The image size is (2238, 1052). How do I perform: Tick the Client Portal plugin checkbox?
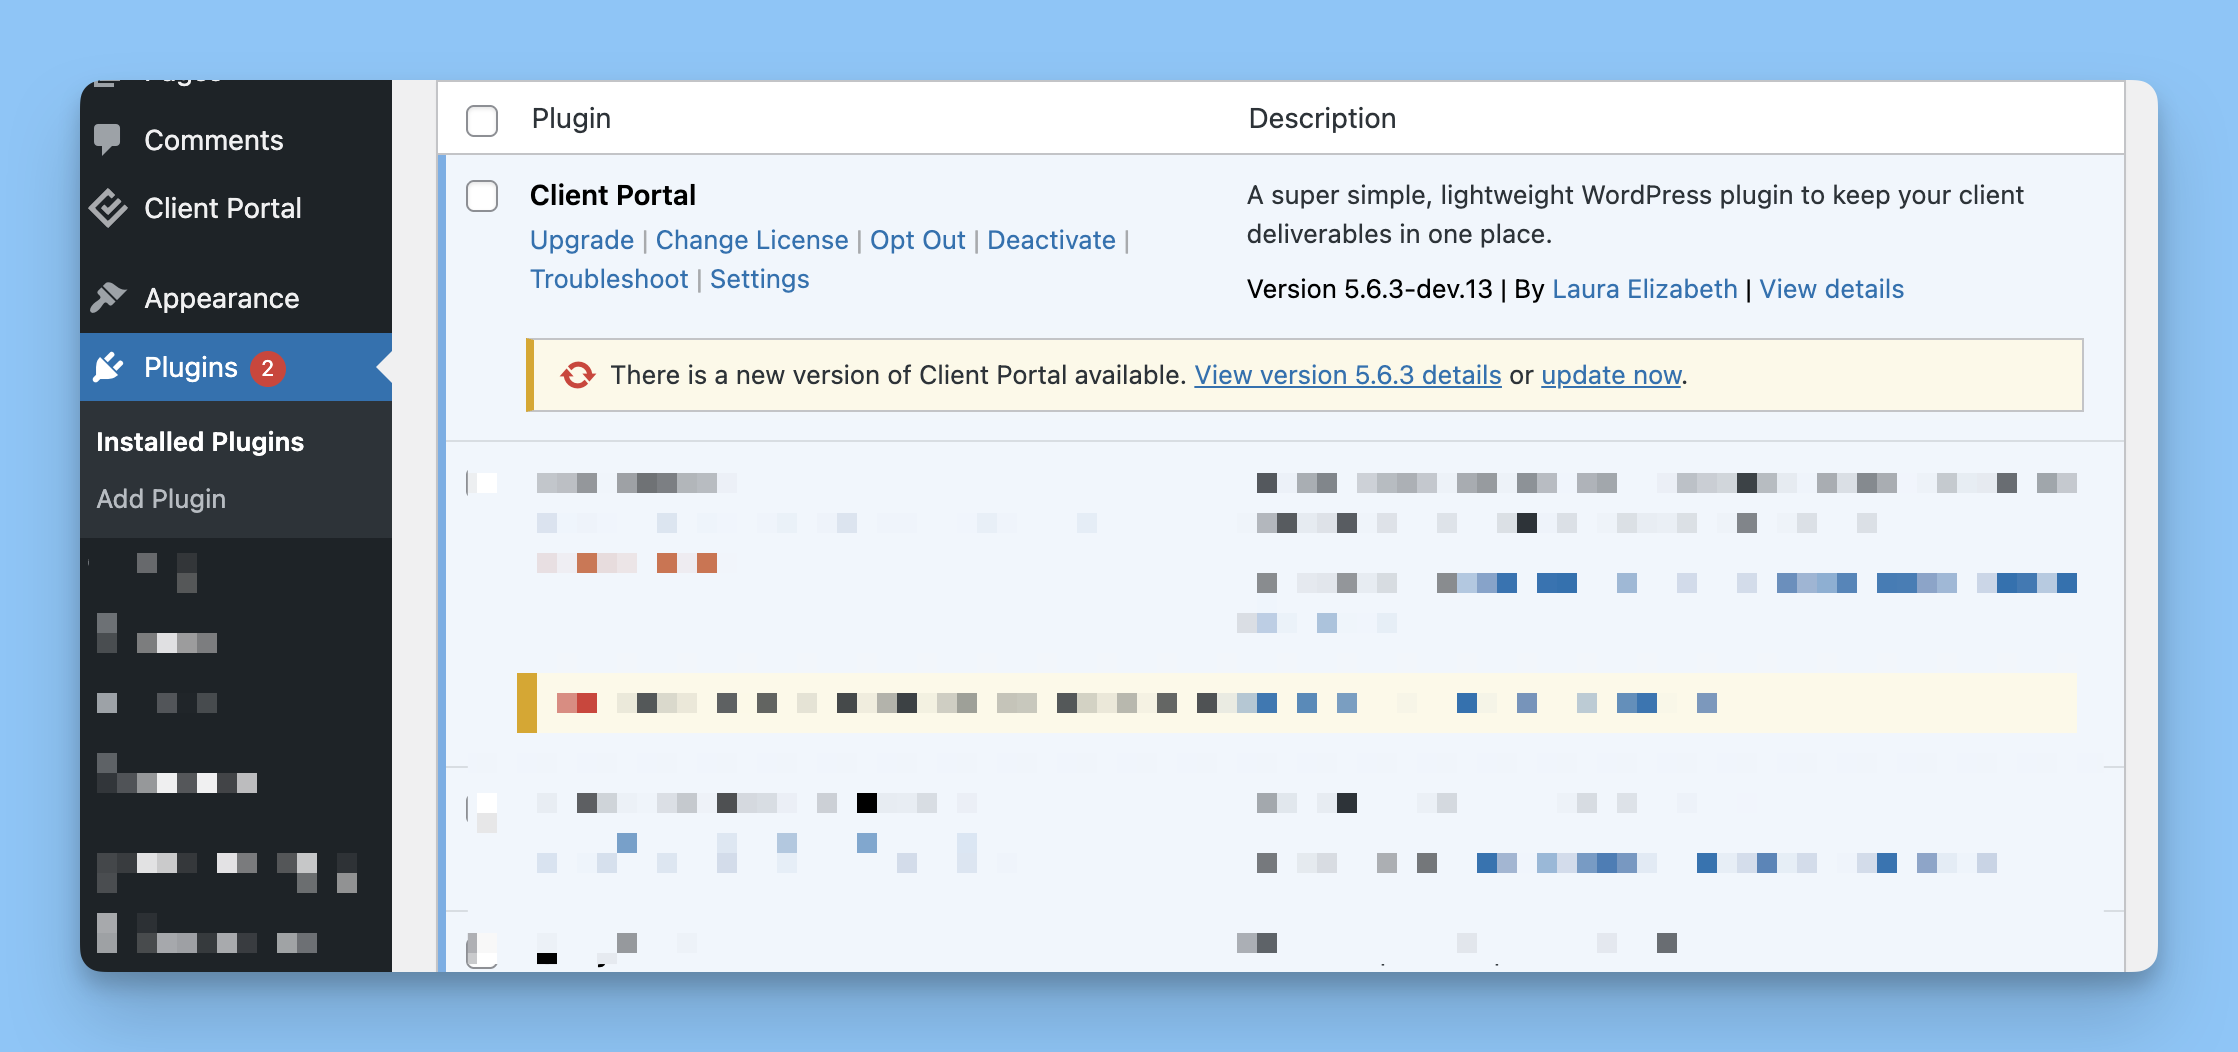(482, 196)
